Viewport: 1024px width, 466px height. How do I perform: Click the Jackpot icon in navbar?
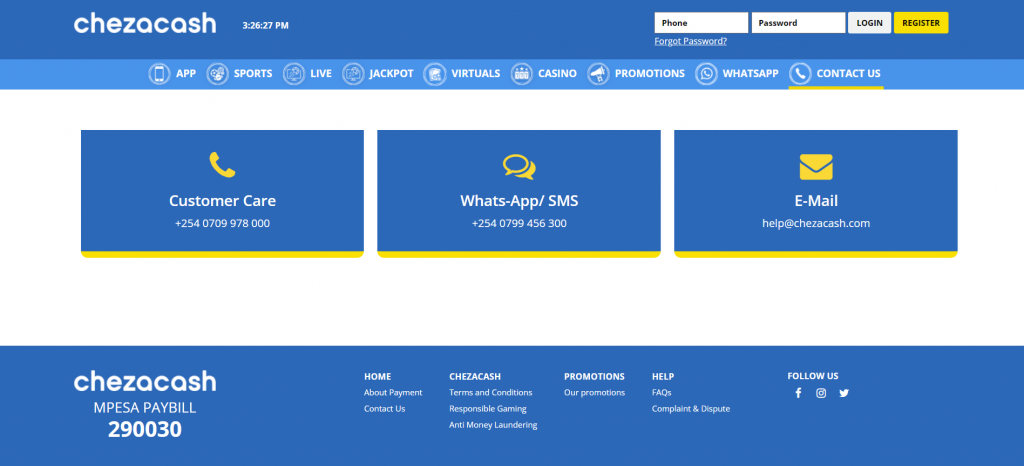[x=353, y=74]
